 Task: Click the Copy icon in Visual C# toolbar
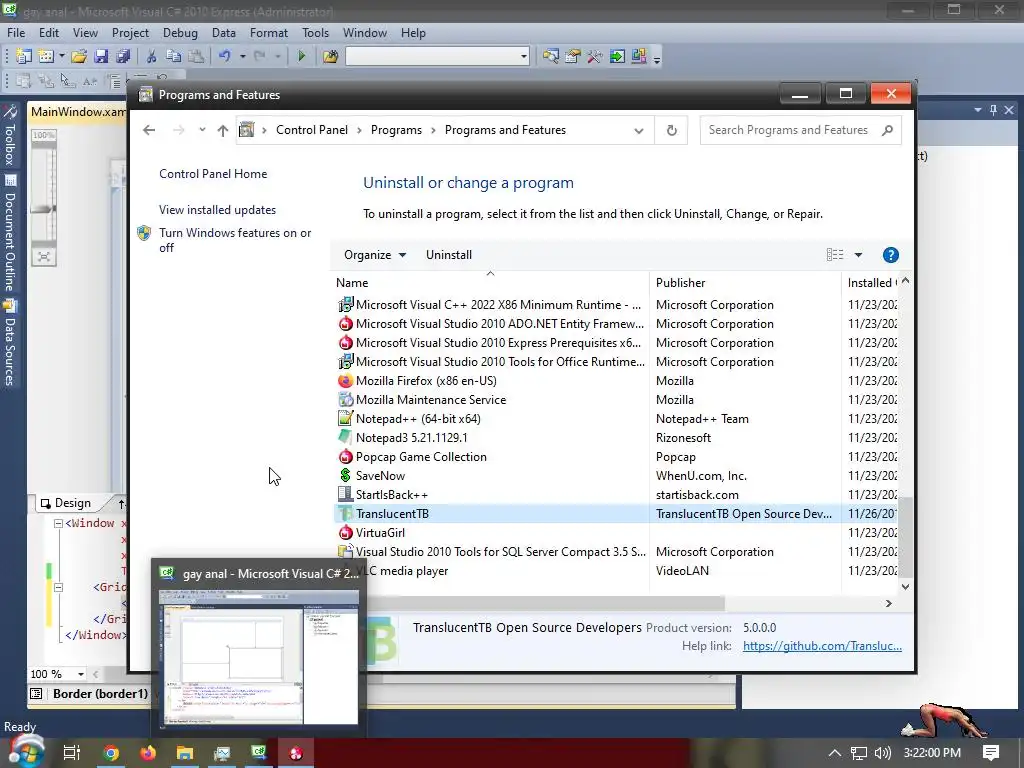(x=174, y=57)
